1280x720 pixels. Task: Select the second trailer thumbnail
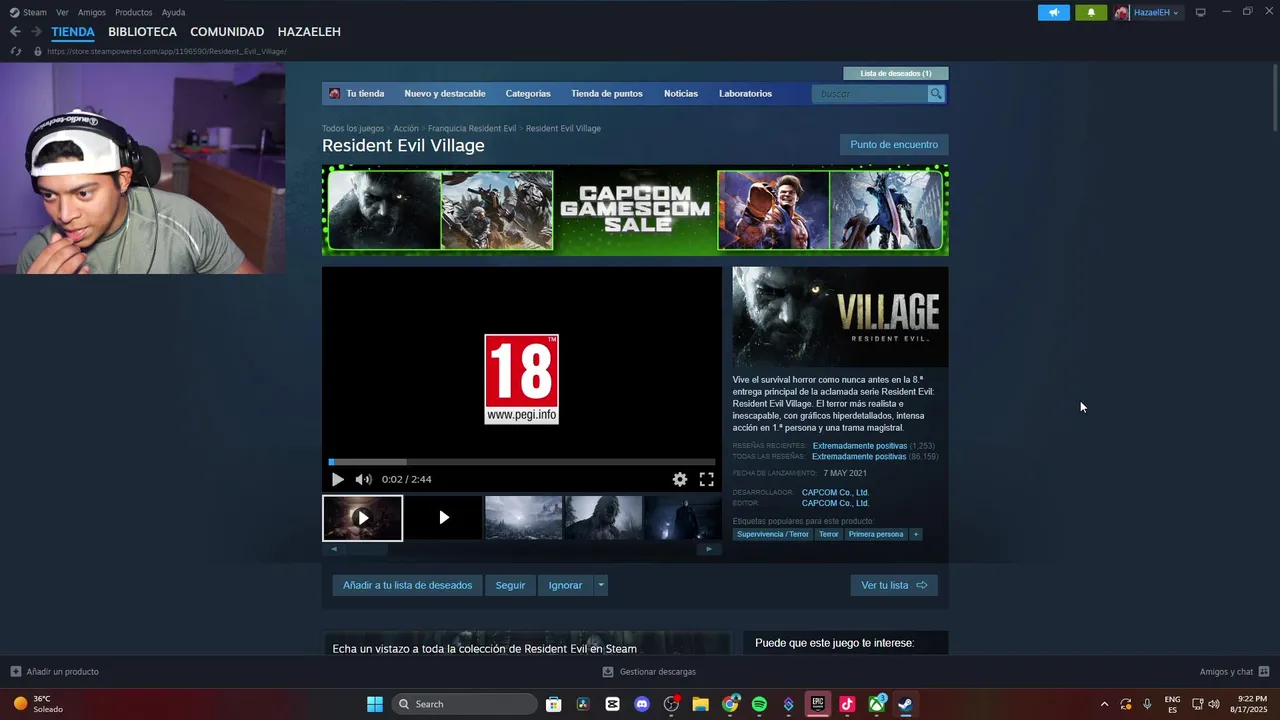[443, 518]
